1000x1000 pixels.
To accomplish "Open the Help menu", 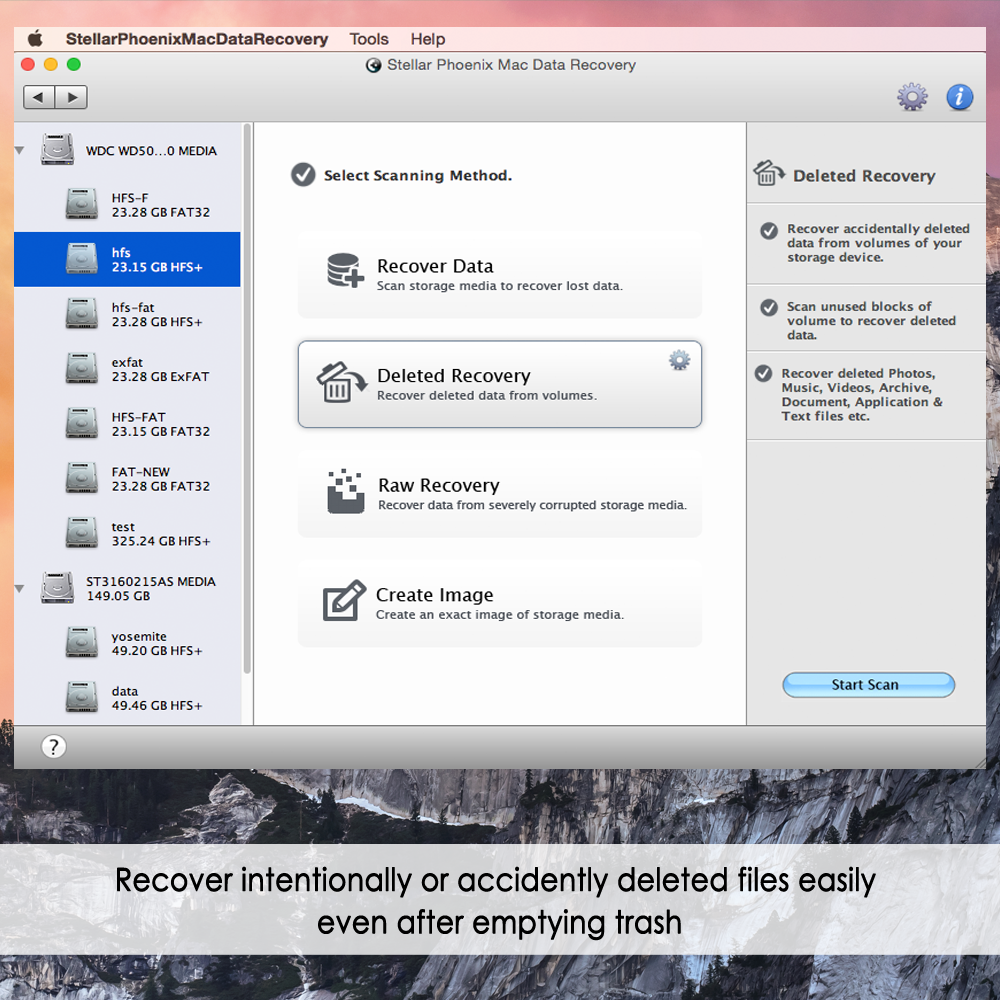I will [427, 39].
